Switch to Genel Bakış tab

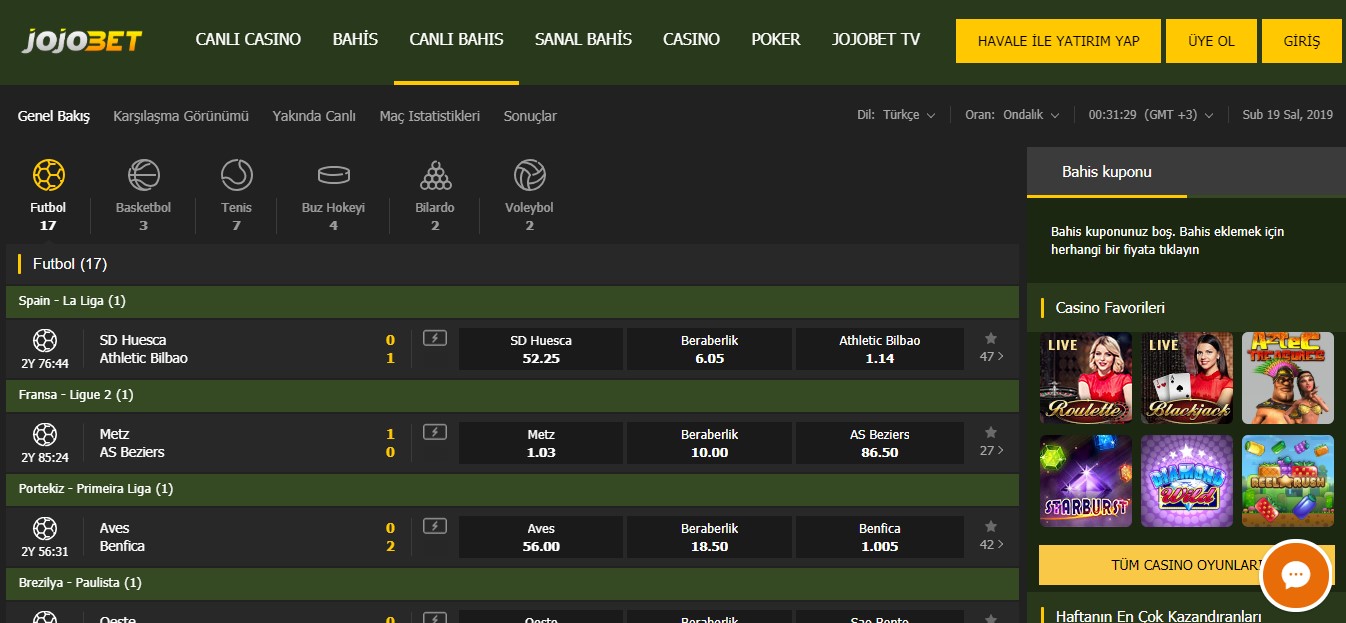(54, 116)
